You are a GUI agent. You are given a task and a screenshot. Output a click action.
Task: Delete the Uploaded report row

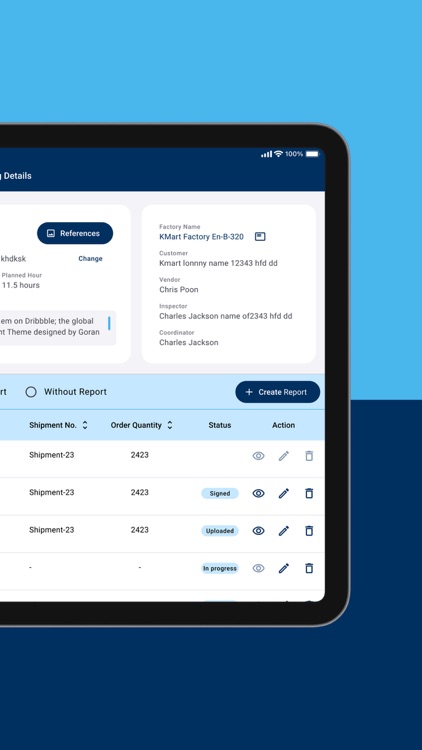click(309, 530)
